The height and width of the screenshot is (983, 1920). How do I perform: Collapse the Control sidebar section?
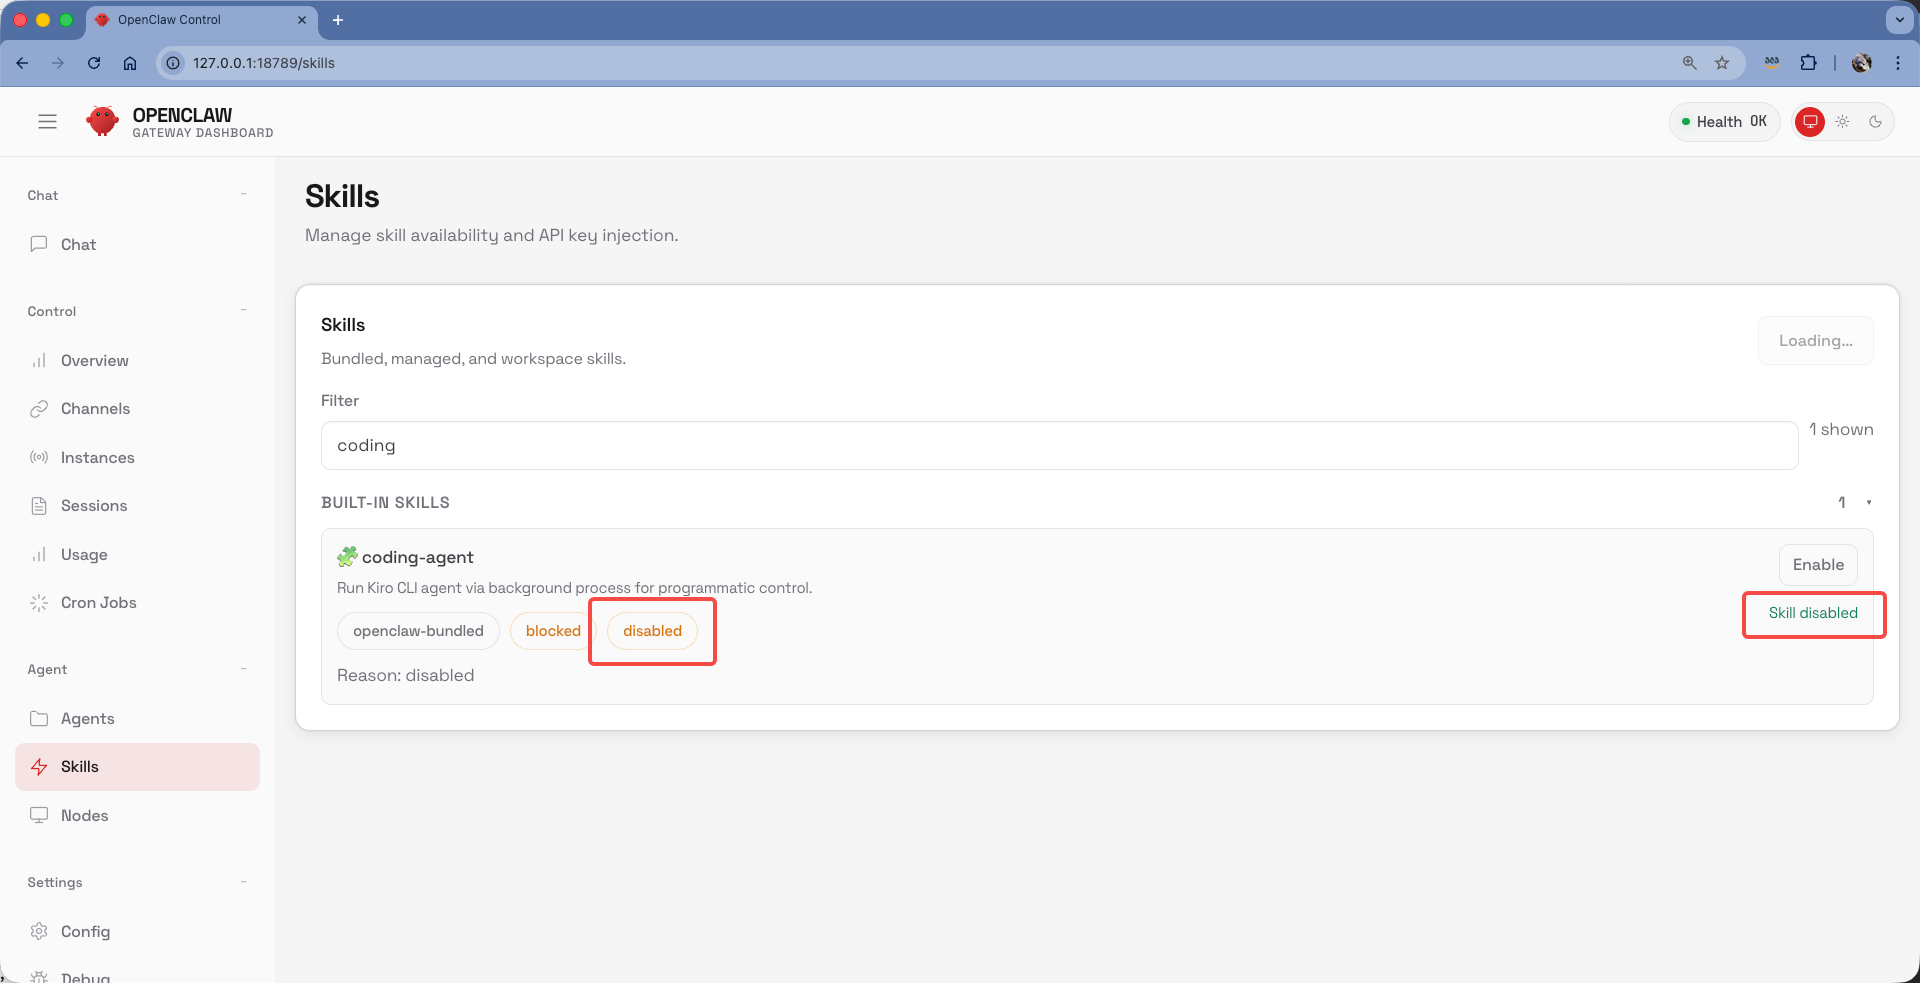pos(243,311)
